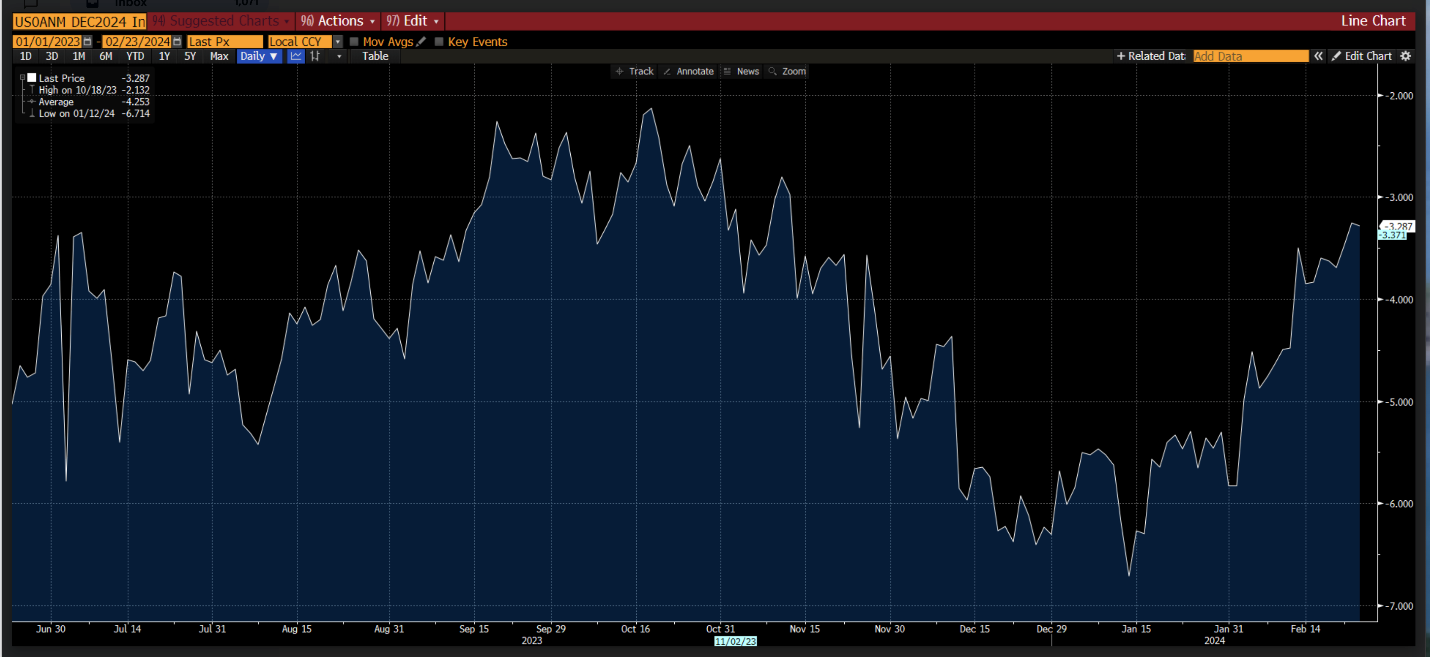The image size is (1430, 657).
Task: Select the 1Y range tab
Action: tap(165, 56)
